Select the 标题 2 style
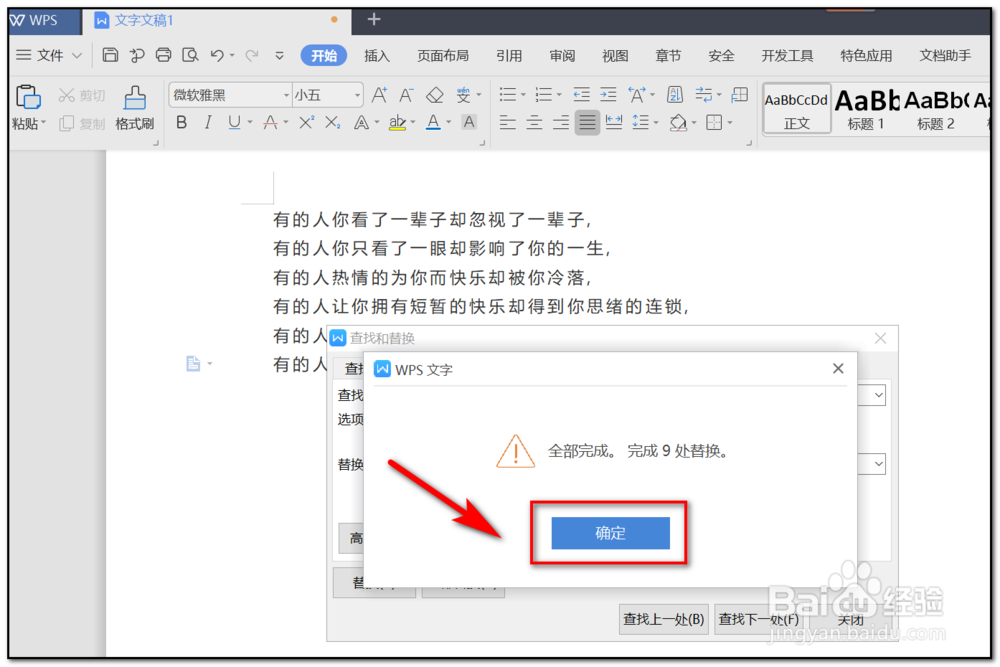Image resolution: width=1000 pixels, height=667 pixels. (936, 109)
